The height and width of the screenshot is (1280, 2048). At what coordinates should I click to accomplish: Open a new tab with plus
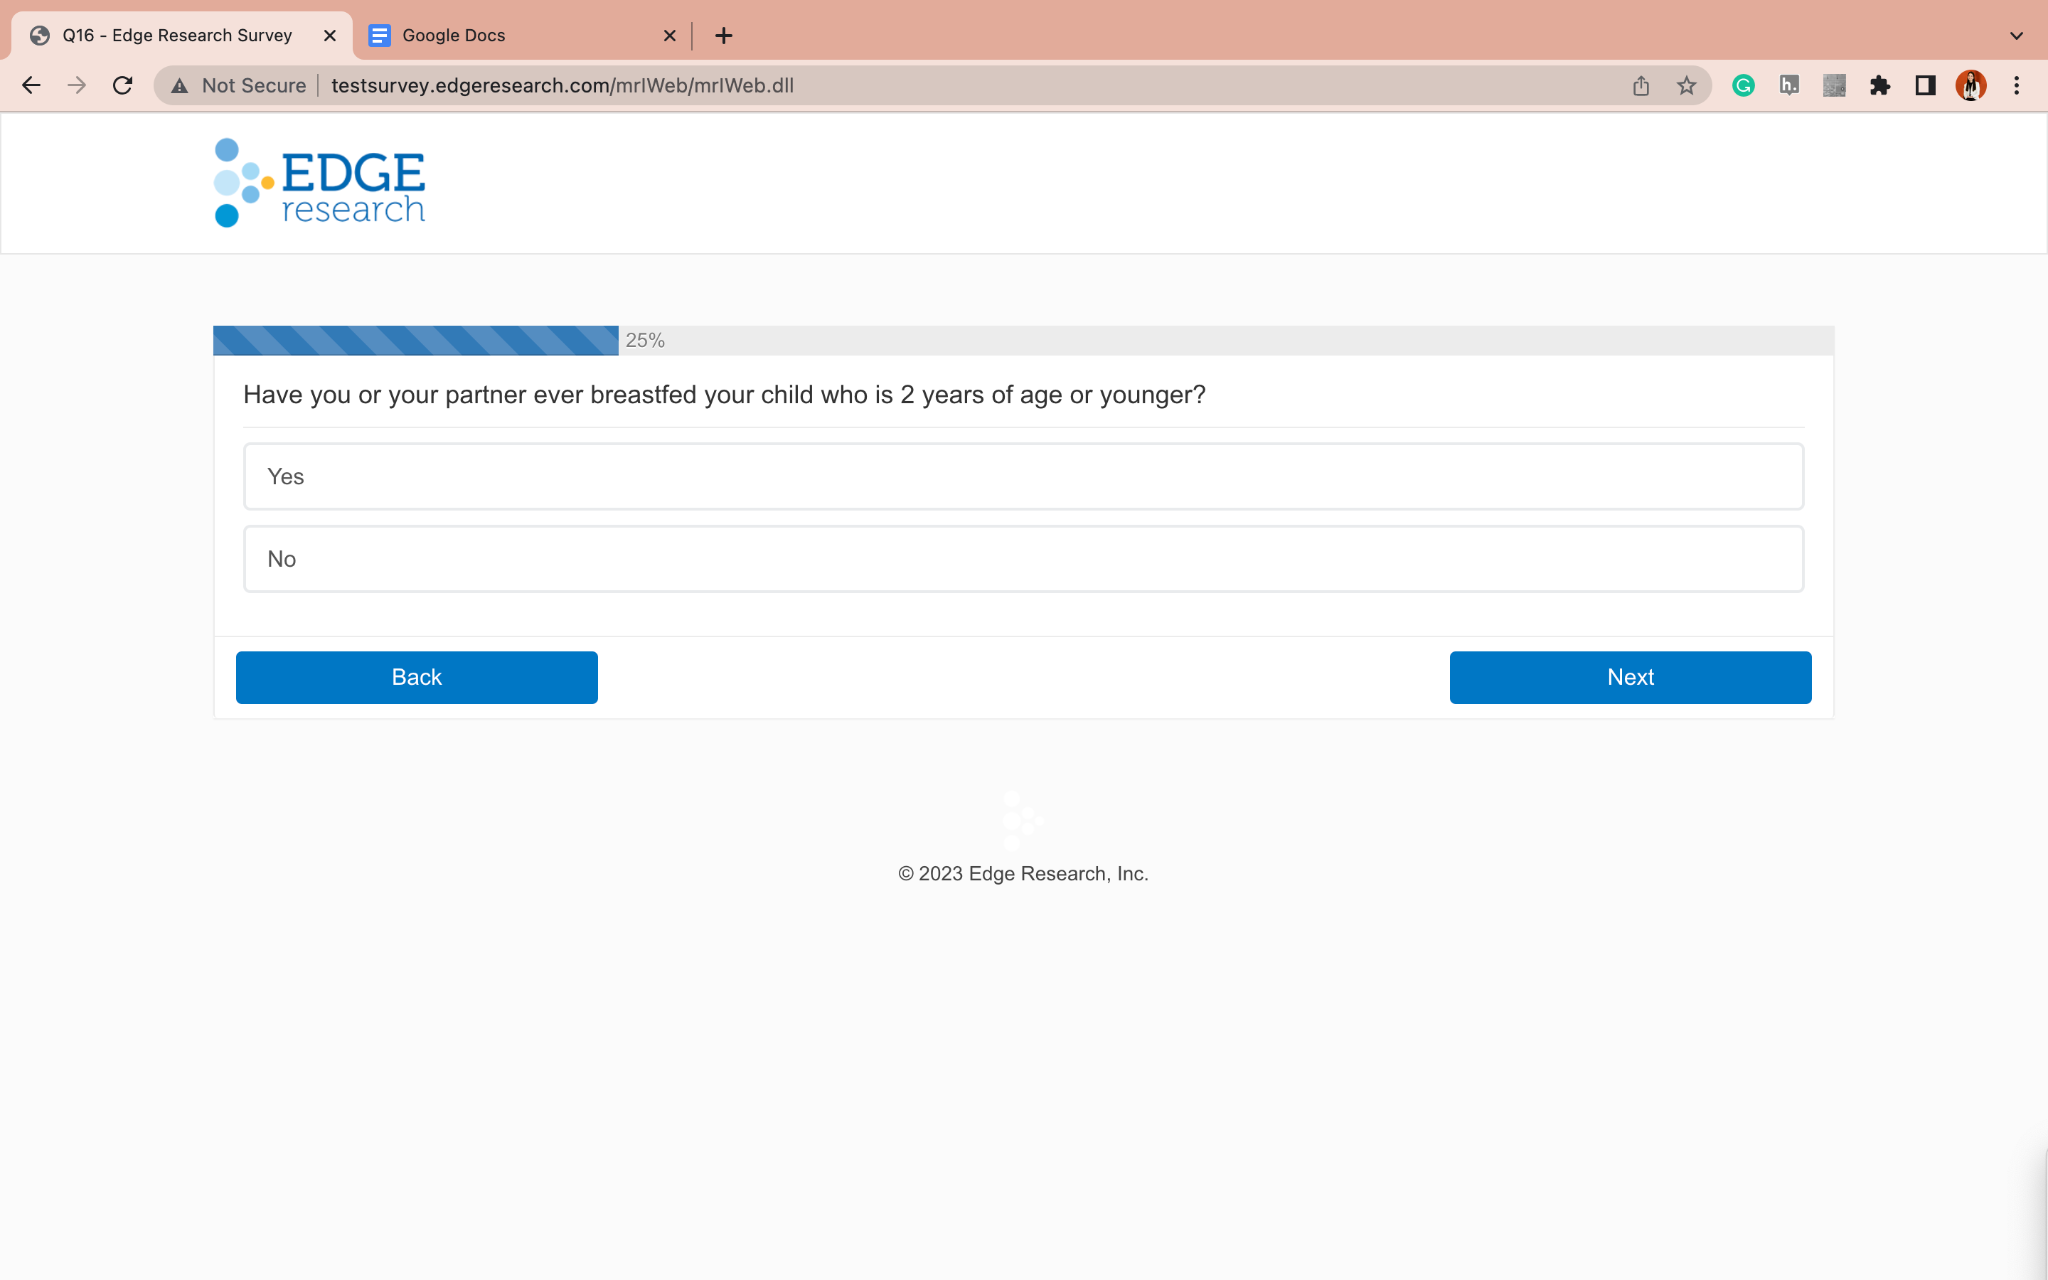(x=724, y=36)
